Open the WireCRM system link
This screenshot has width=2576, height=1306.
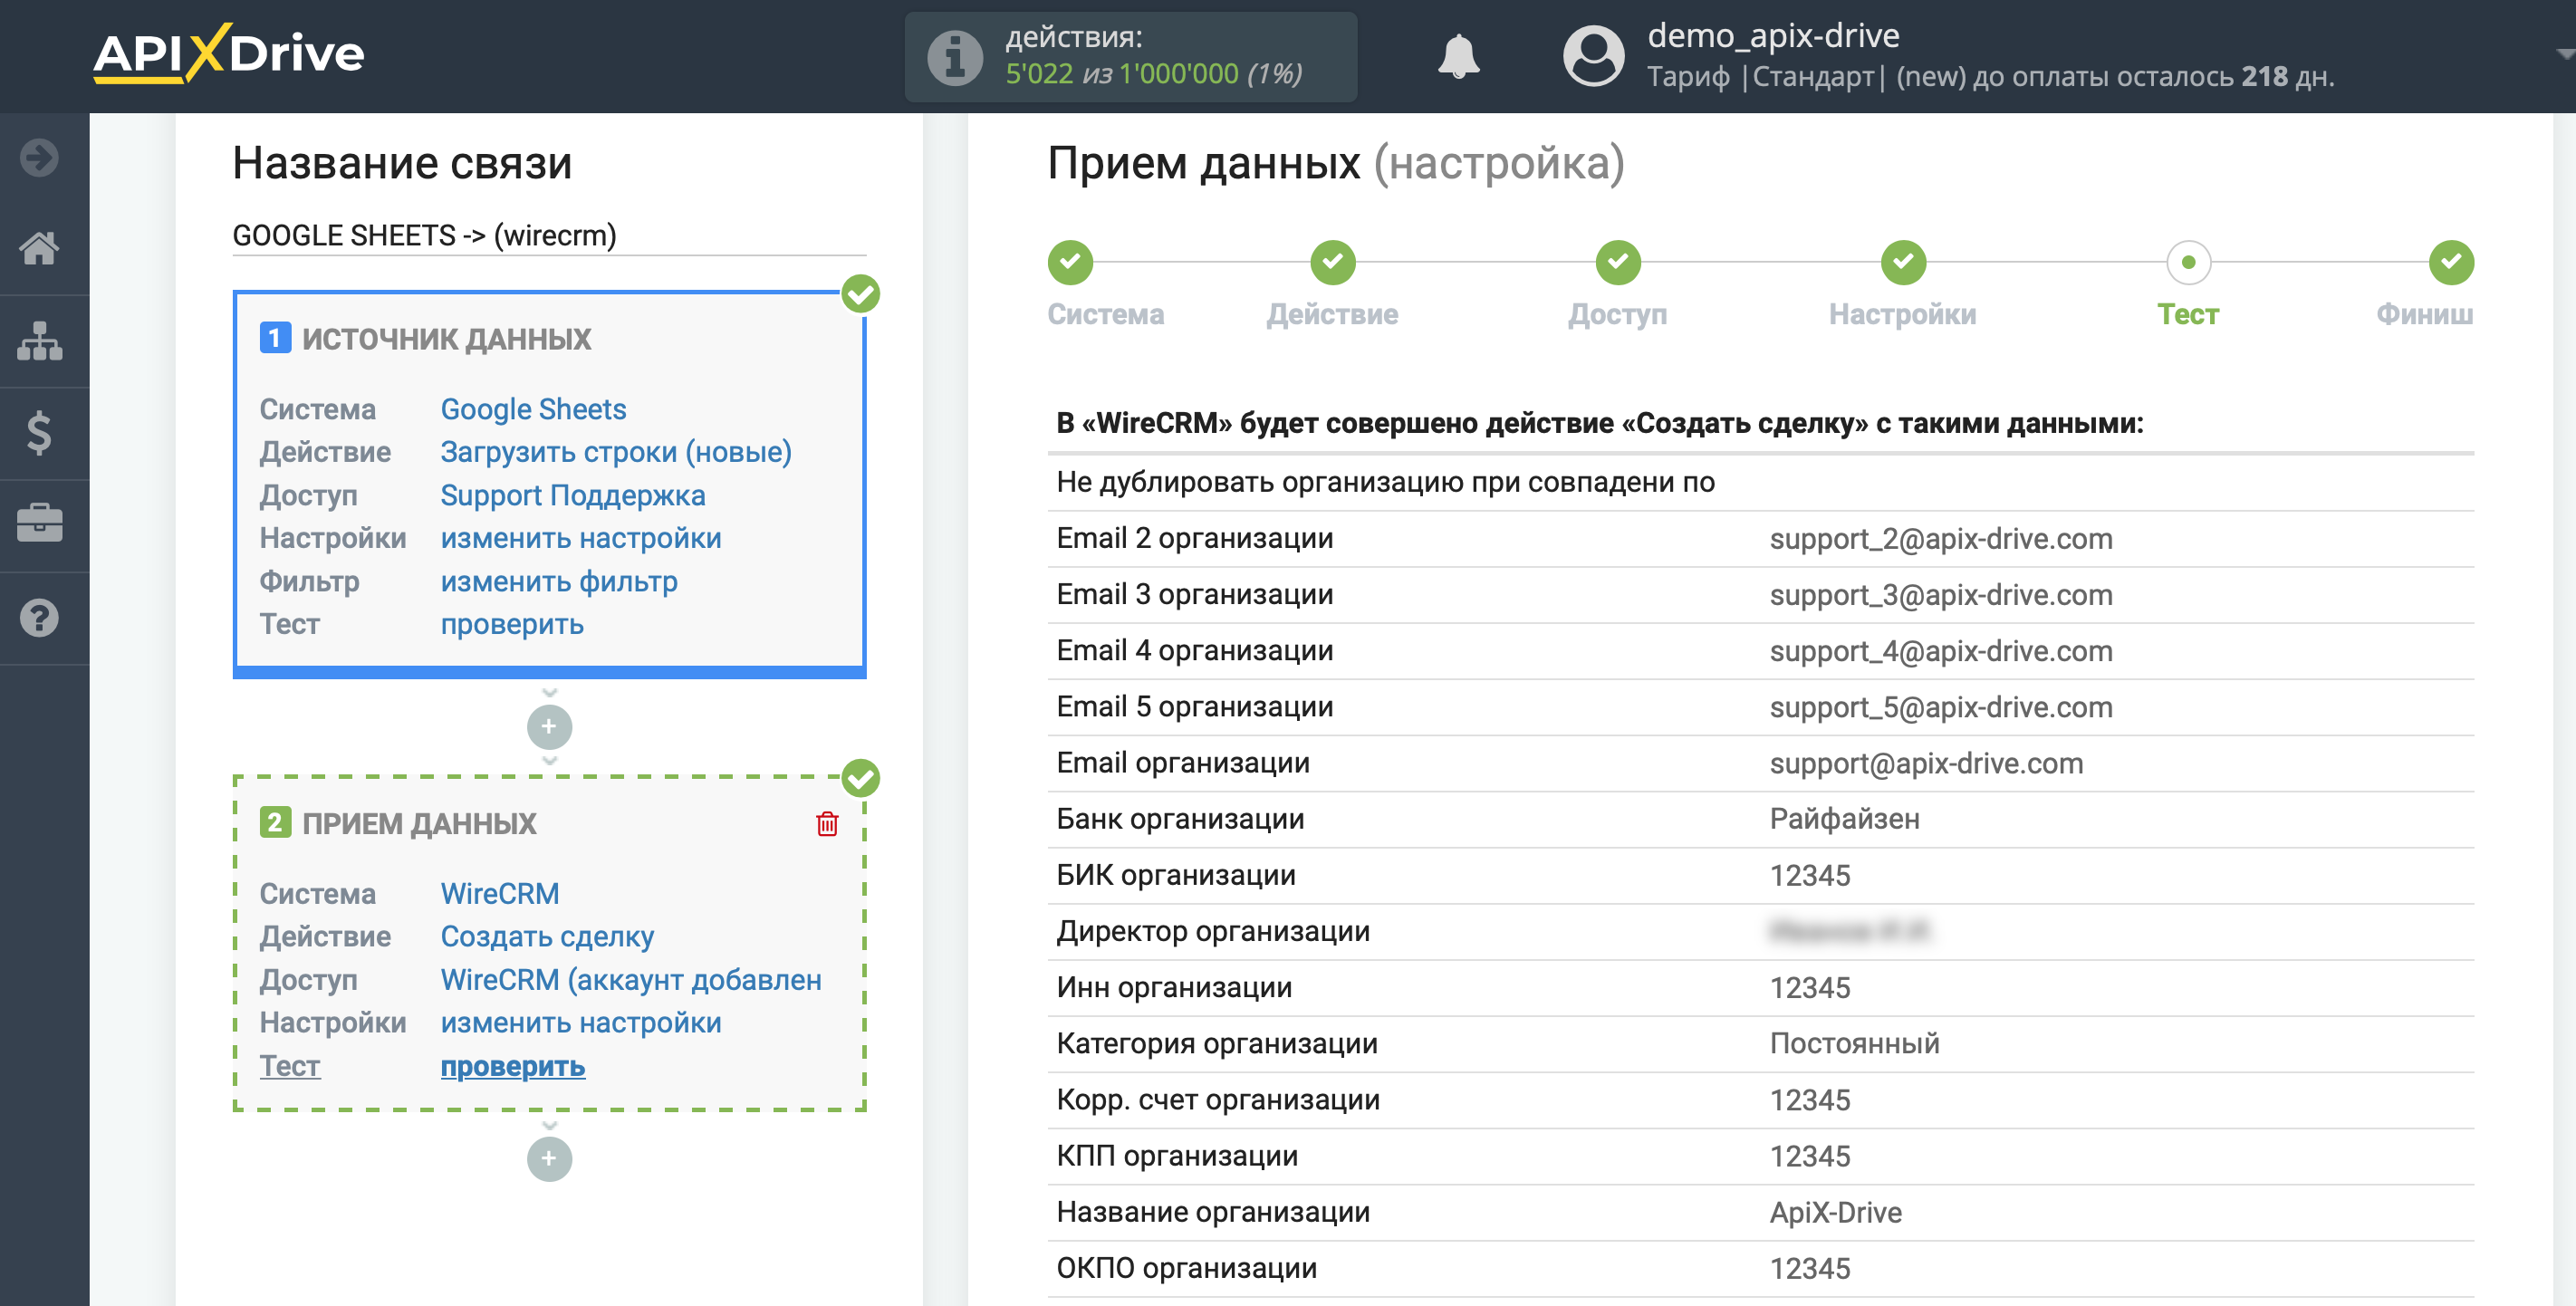pyautogui.click(x=500, y=893)
